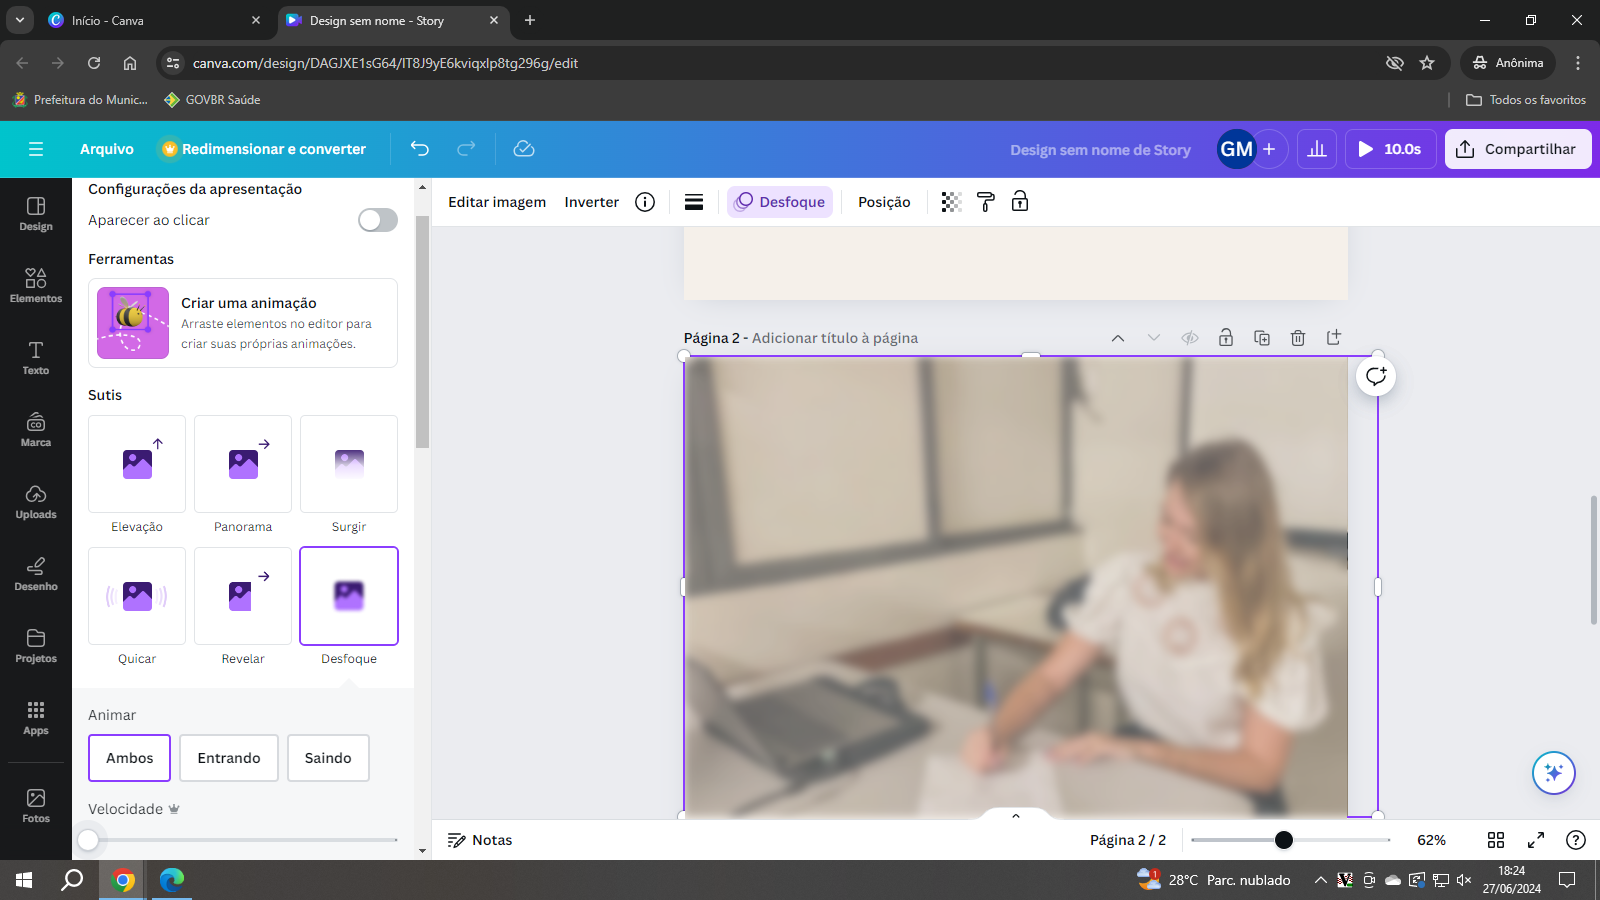
Task: Select Saindo animate option
Action: [x=328, y=758]
